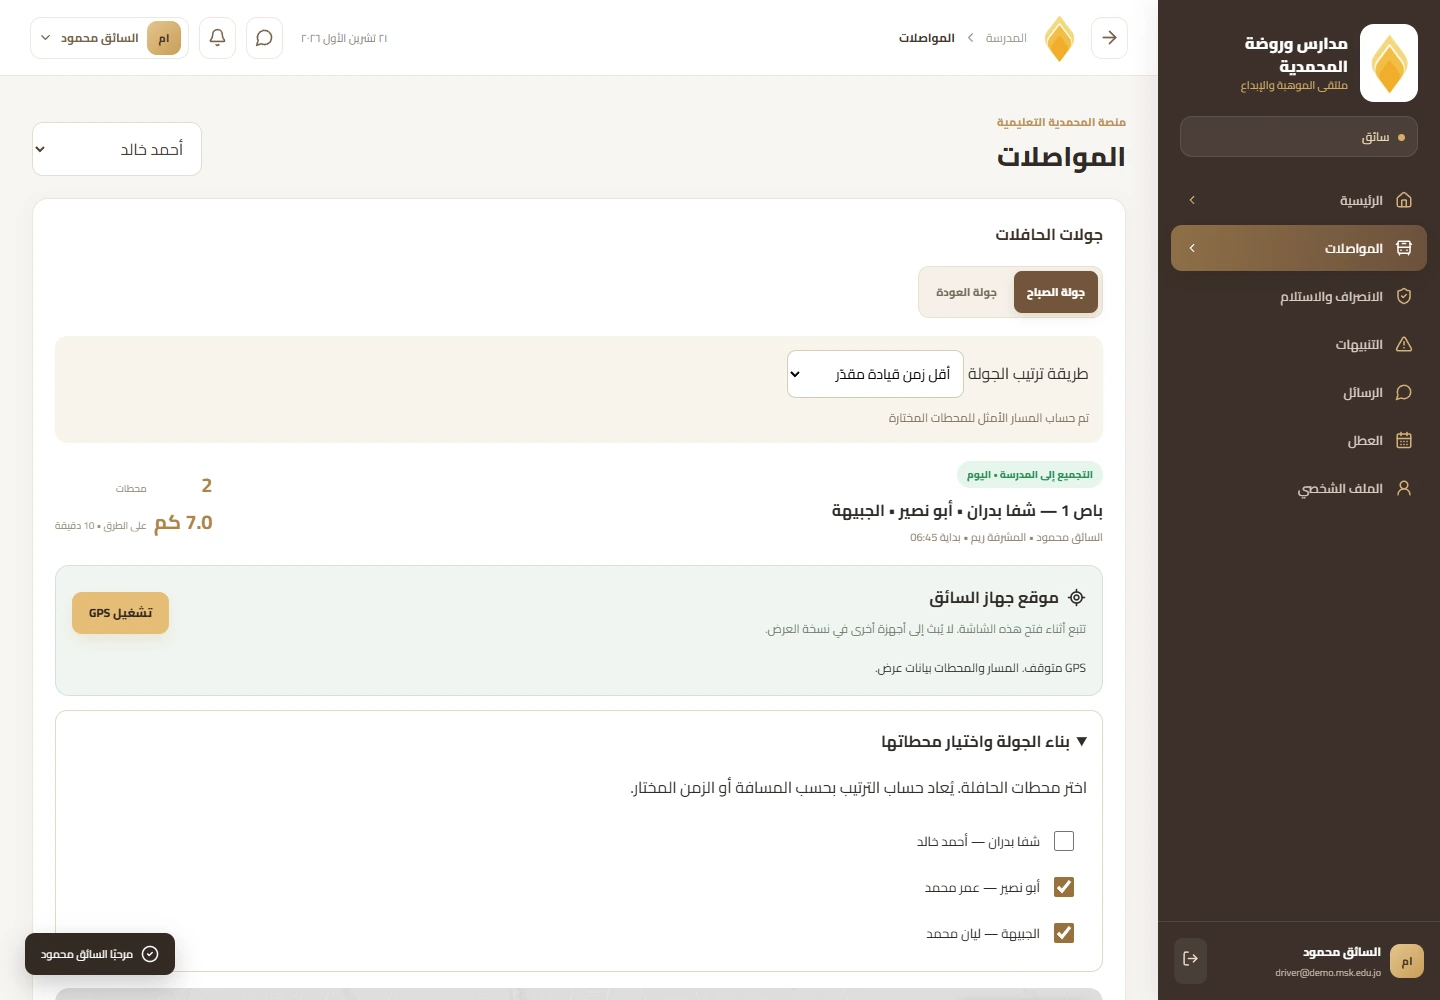Uncheck the أبو نصير — عمر محمد checkbox
Image resolution: width=1440 pixels, height=1000 pixels.
[1064, 887]
